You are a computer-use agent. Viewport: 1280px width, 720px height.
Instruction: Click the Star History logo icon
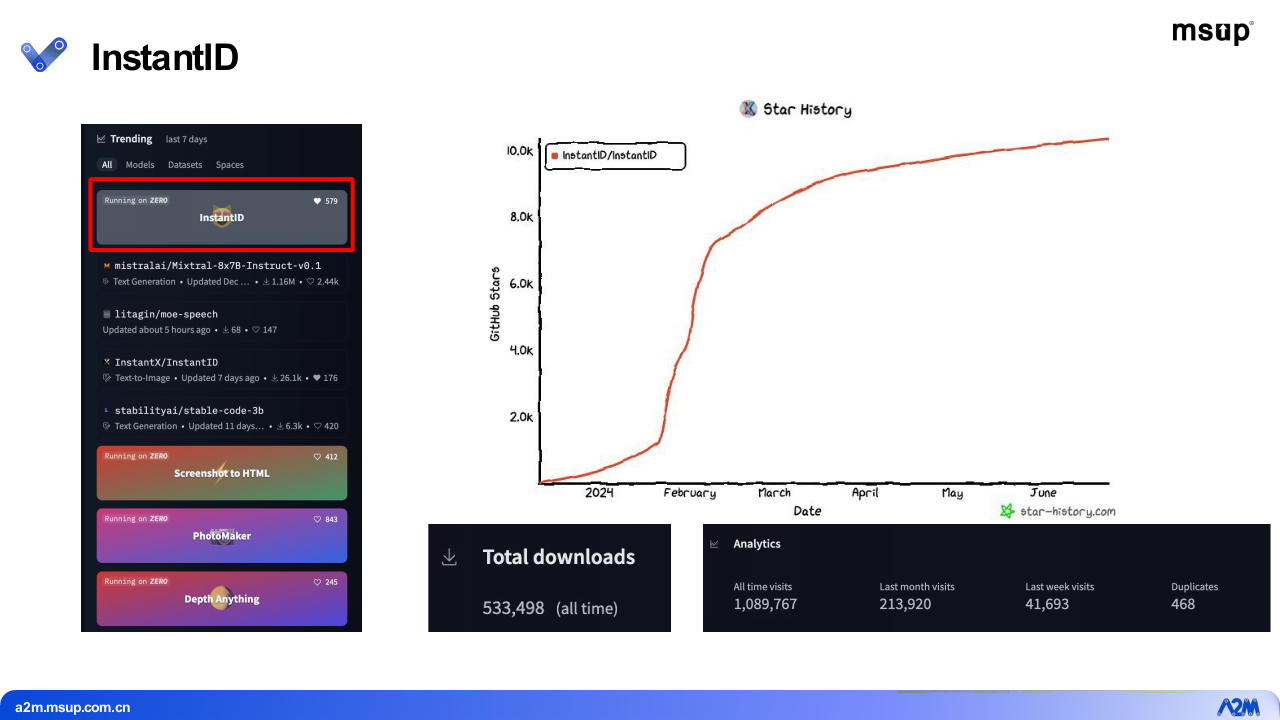click(748, 109)
